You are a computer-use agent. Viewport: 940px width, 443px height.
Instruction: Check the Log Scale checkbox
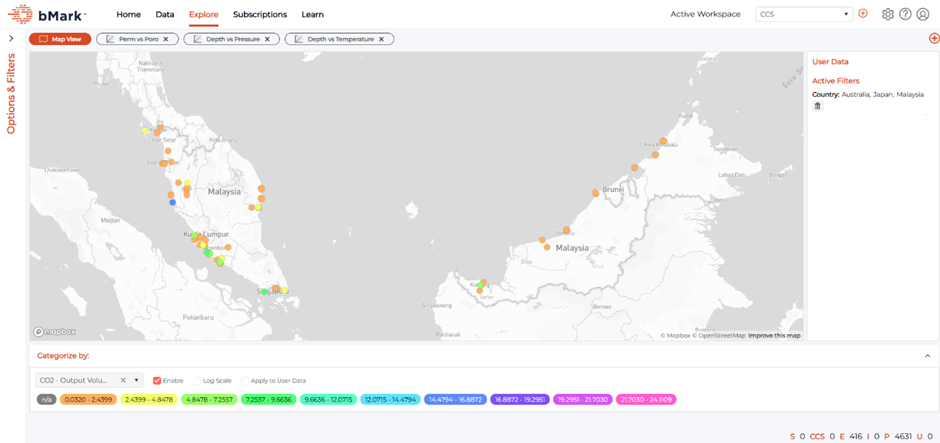pyautogui.click(x=197, y=381)
